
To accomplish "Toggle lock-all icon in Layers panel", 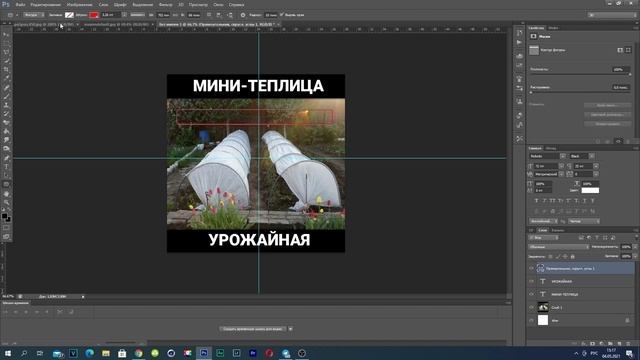I will tap(573, 256).
